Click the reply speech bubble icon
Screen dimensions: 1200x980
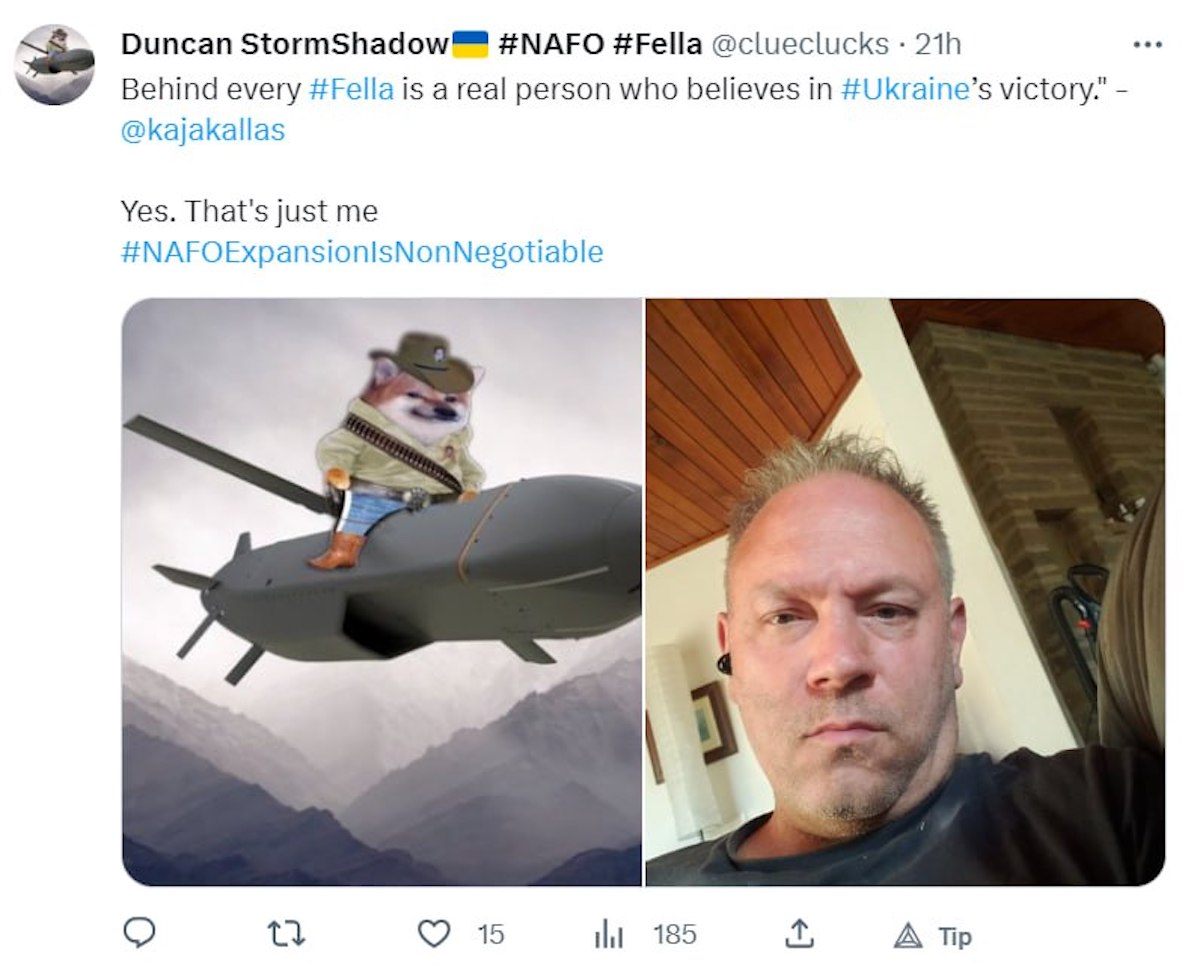tap(139, 934)
